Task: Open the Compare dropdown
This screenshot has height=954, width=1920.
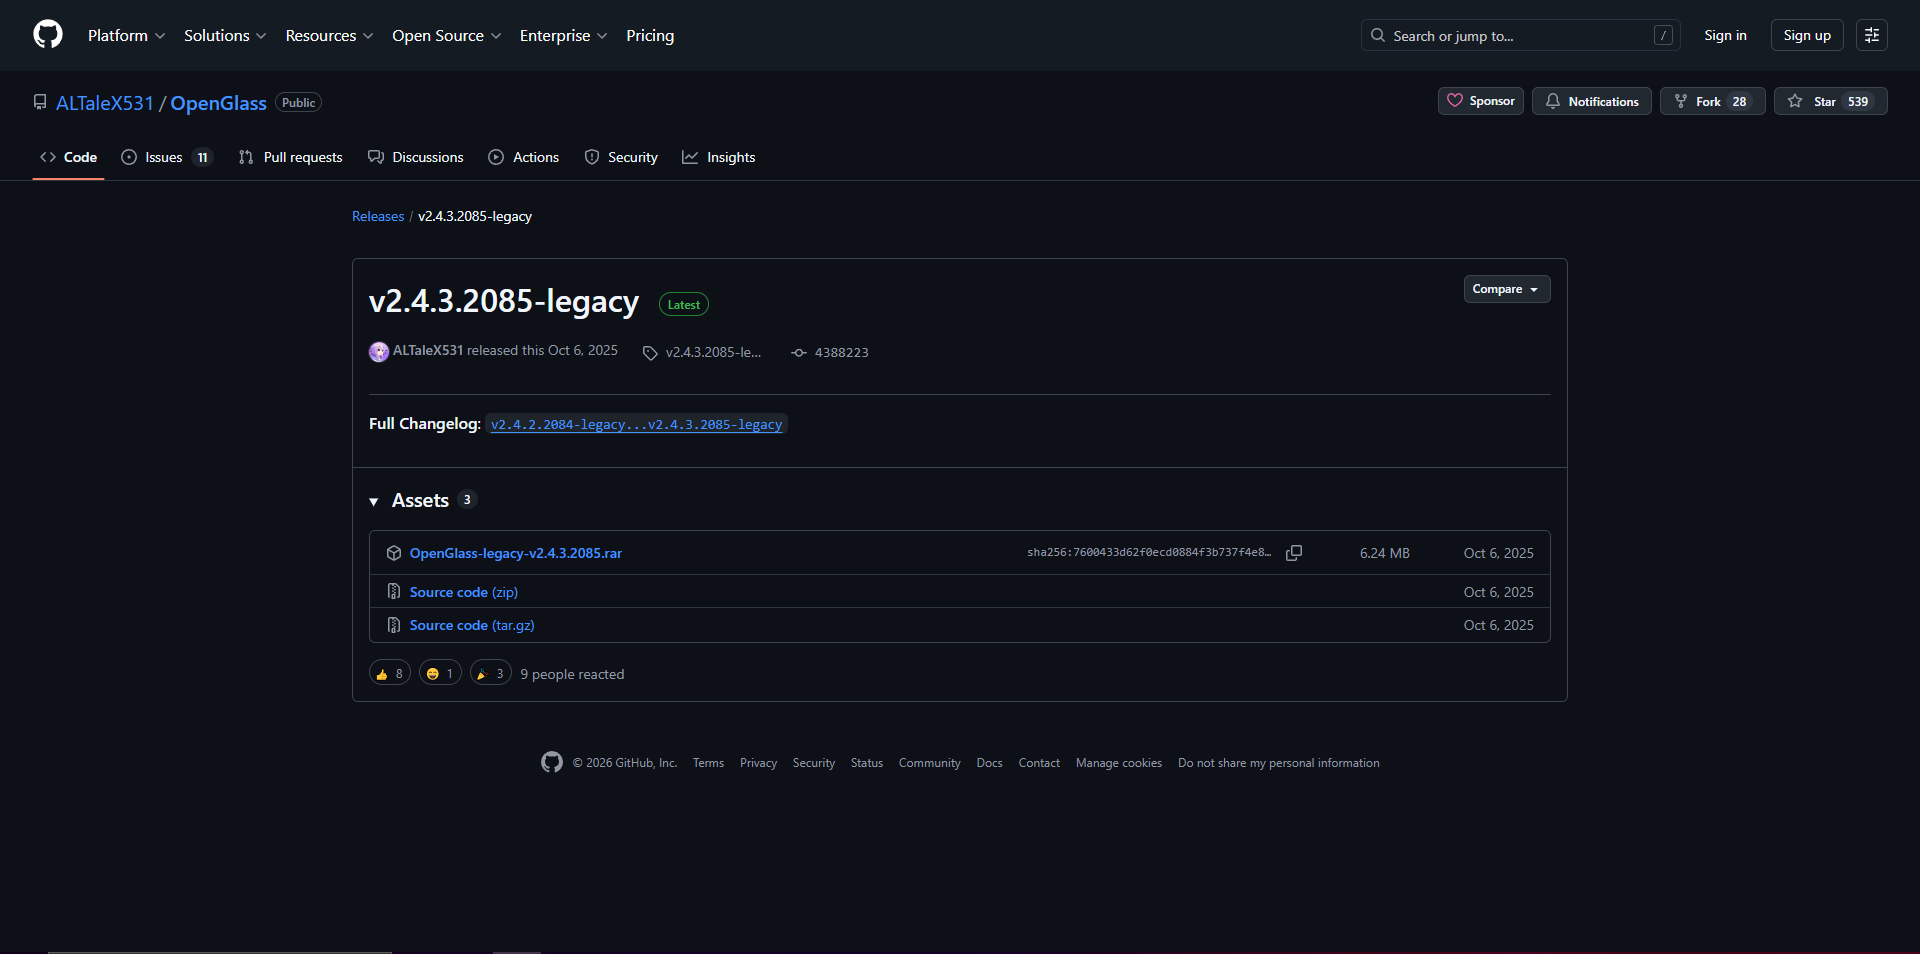Action: click(x=1507, y=289)
